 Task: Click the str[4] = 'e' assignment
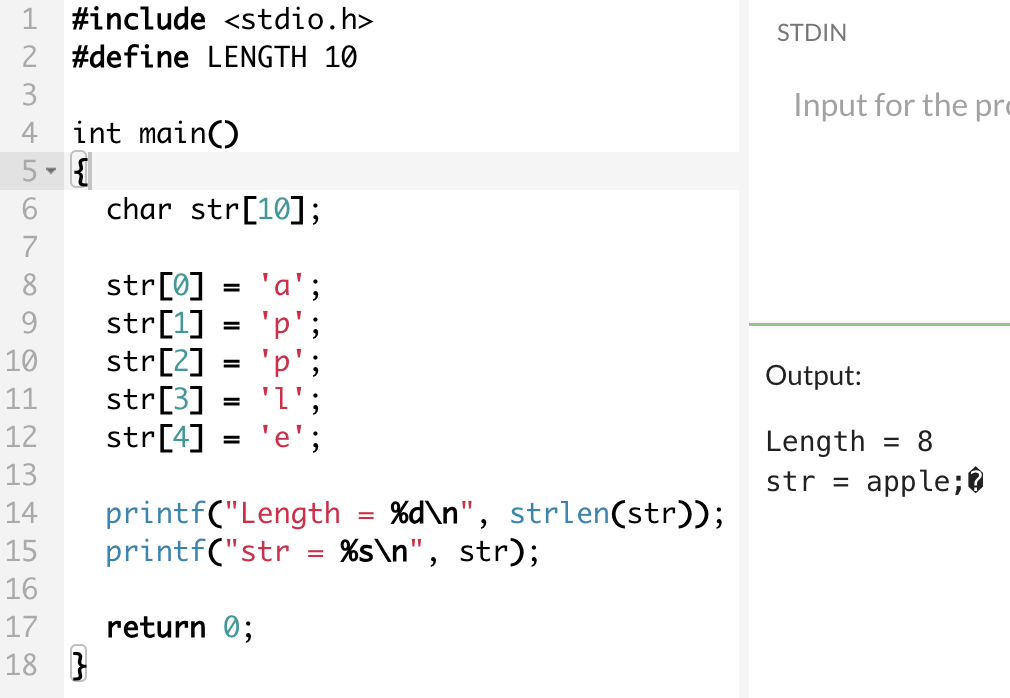pyautogui.click(x=213, y=438)
